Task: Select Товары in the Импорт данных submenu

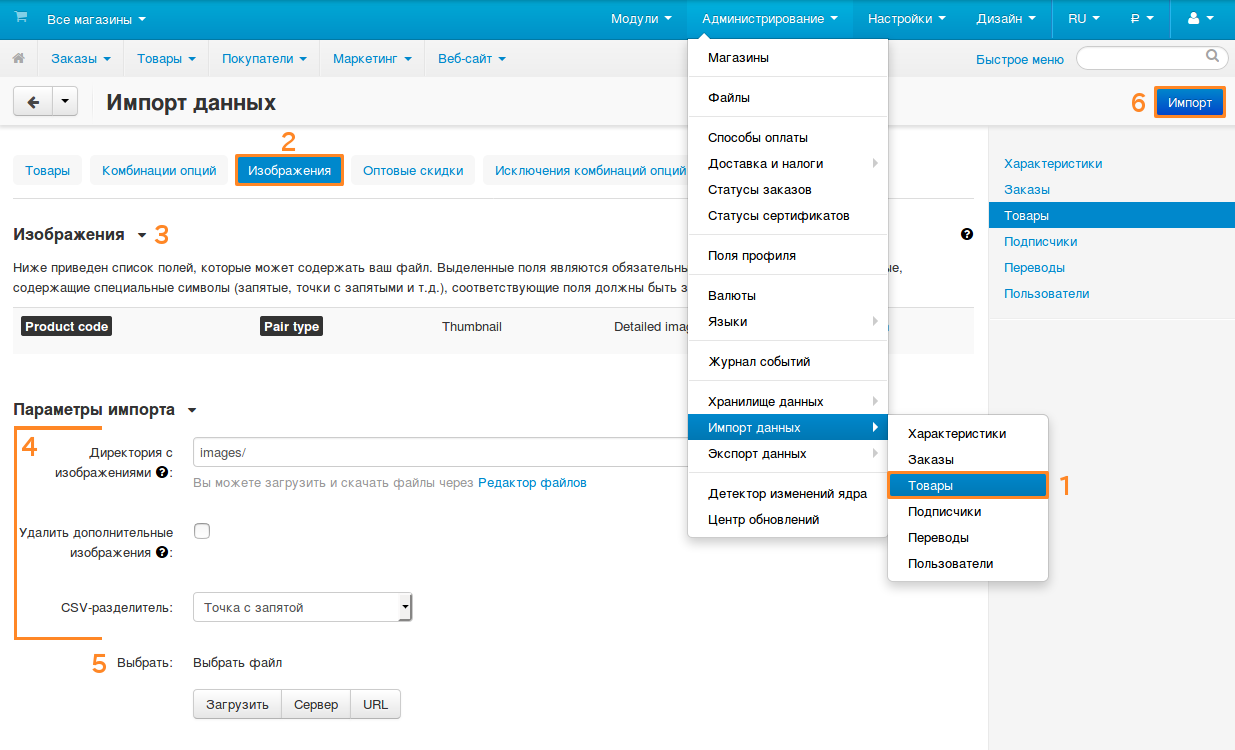Action: coord(967,485)
